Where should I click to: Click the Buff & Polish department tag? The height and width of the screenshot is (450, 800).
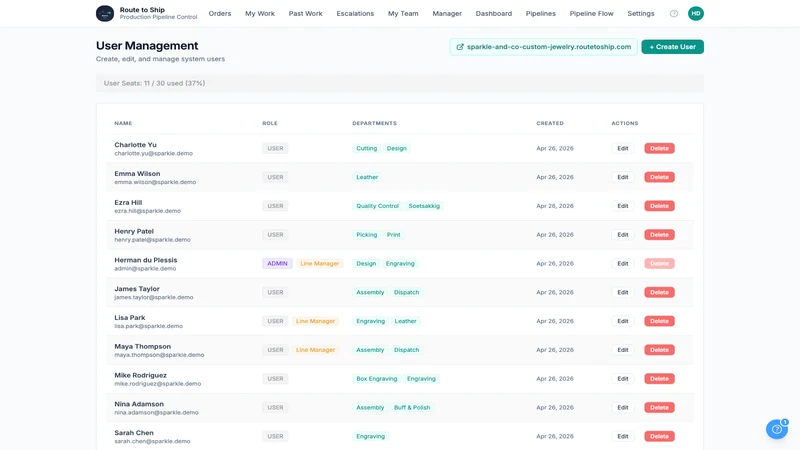tap(412, 408)
